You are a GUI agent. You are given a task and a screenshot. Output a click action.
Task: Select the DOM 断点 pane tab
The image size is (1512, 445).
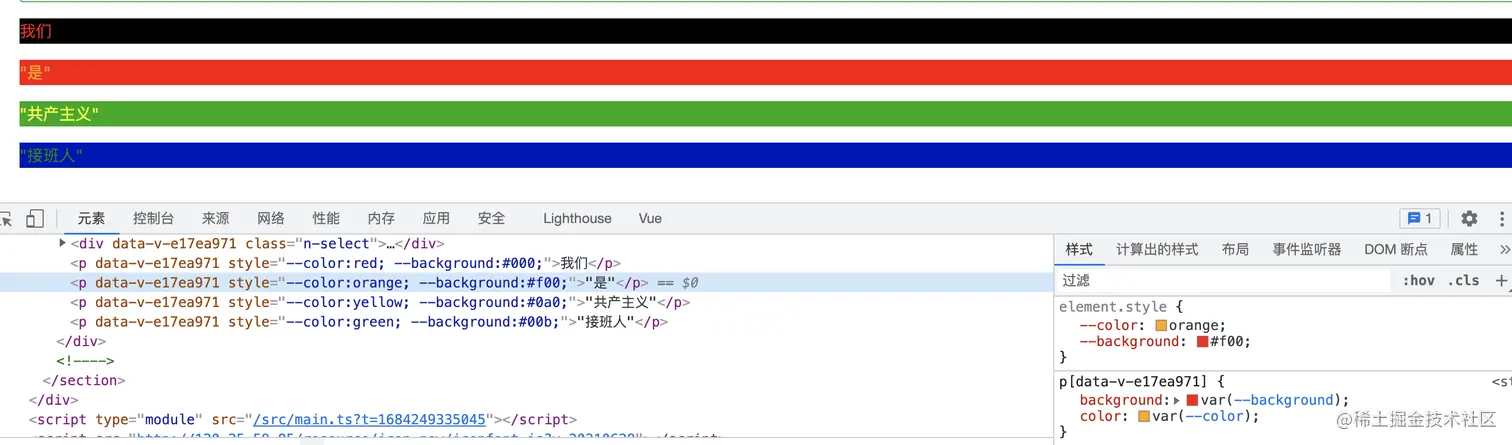coord(1396,249)
